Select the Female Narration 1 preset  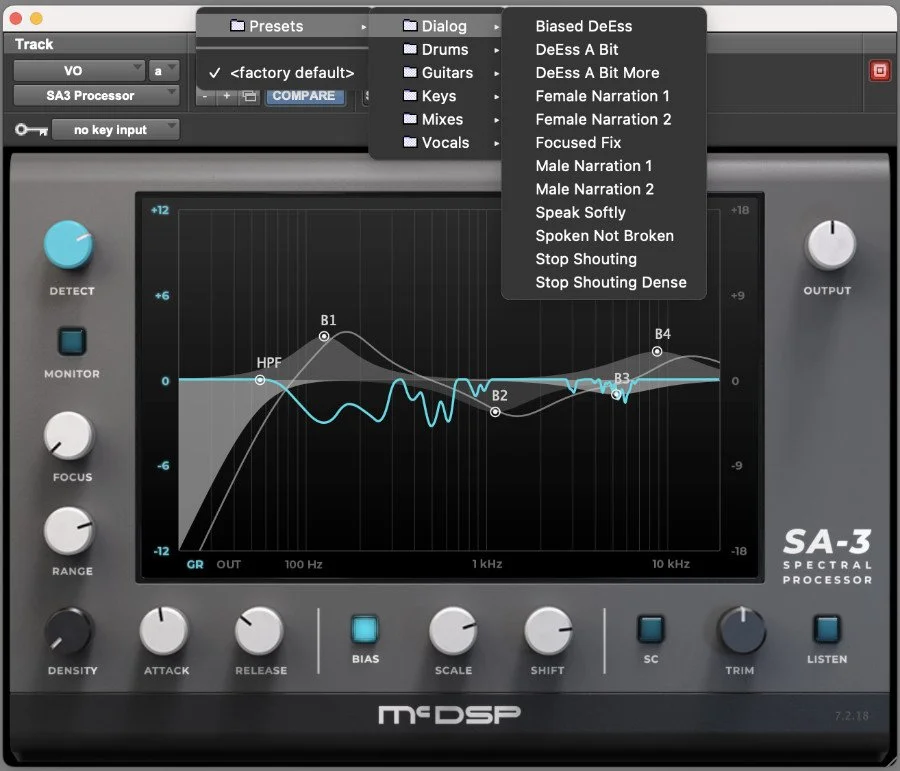[x=603, y=96]
